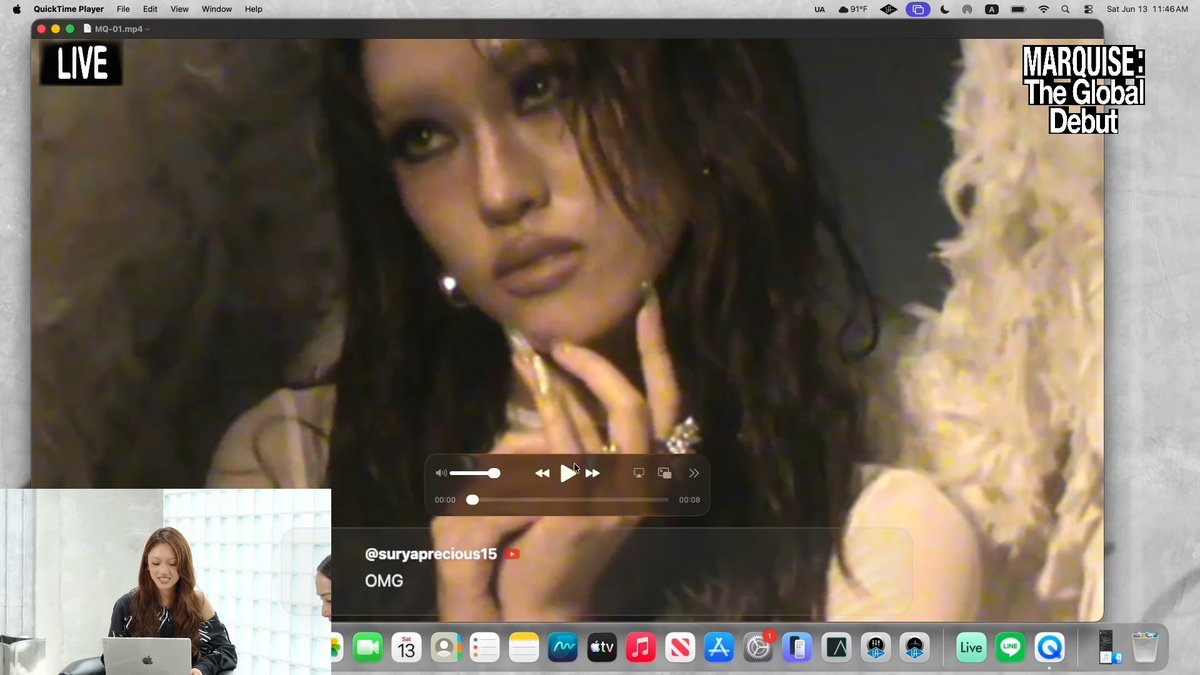Open the 91°F weather menu bar item
Screen dimensions: 1200x675
tap(853, 9)
